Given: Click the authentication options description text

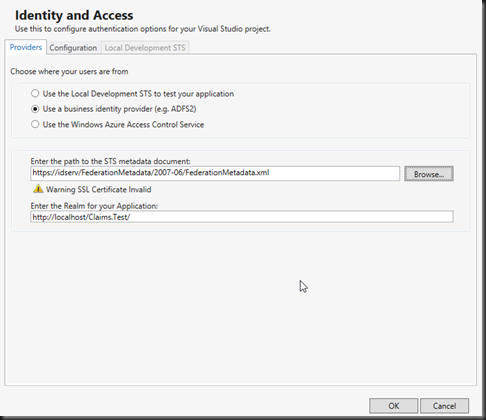Looking at the screenshot, I should coord(142,29).
